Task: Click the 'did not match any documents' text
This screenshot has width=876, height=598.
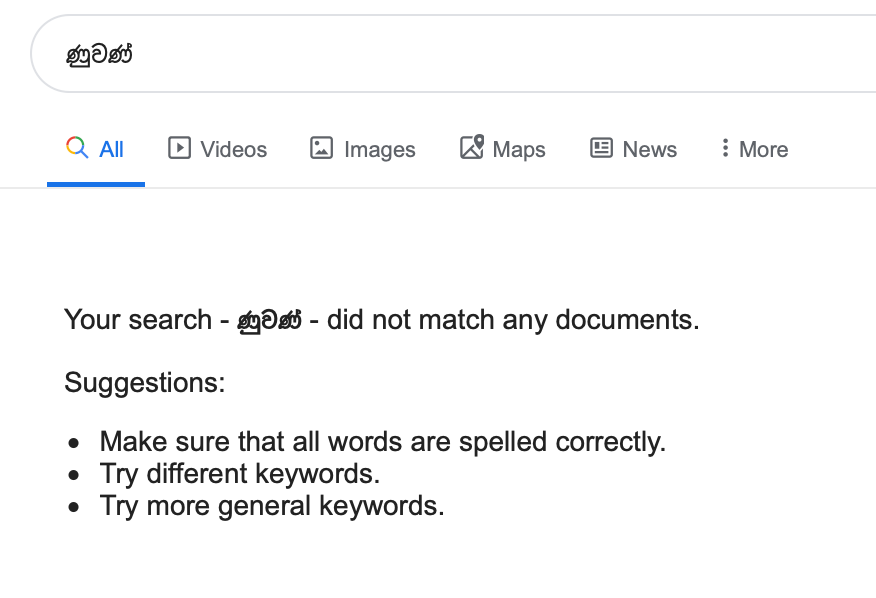Action: [513, 320]
